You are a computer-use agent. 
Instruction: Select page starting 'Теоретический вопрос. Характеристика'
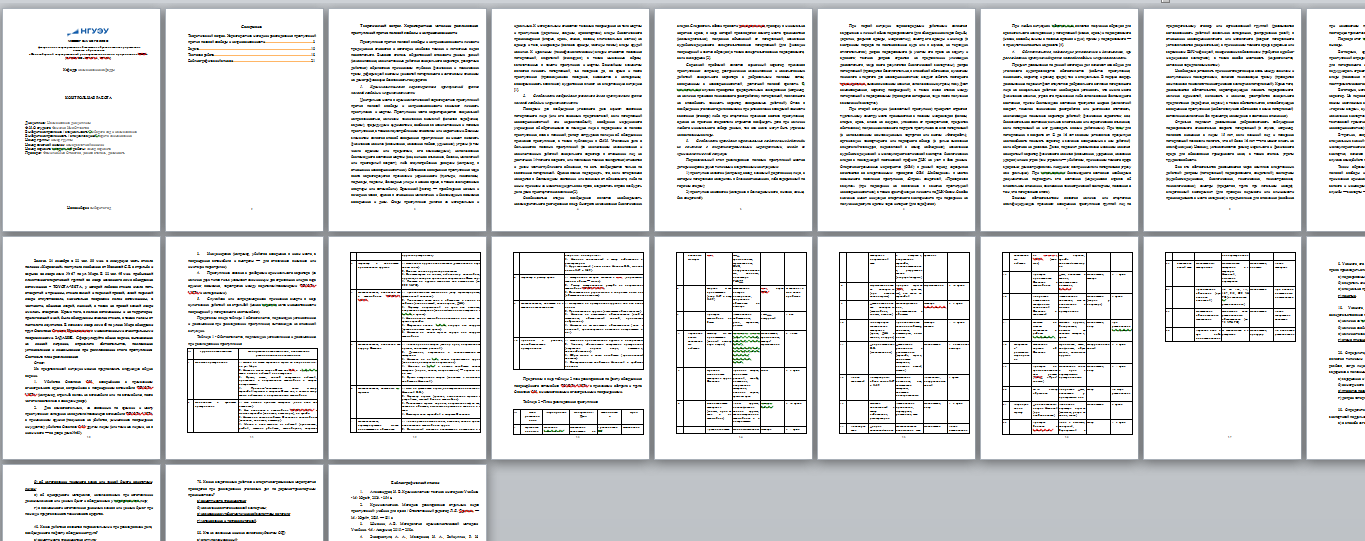pyautogui.click(x=405, y=118)
